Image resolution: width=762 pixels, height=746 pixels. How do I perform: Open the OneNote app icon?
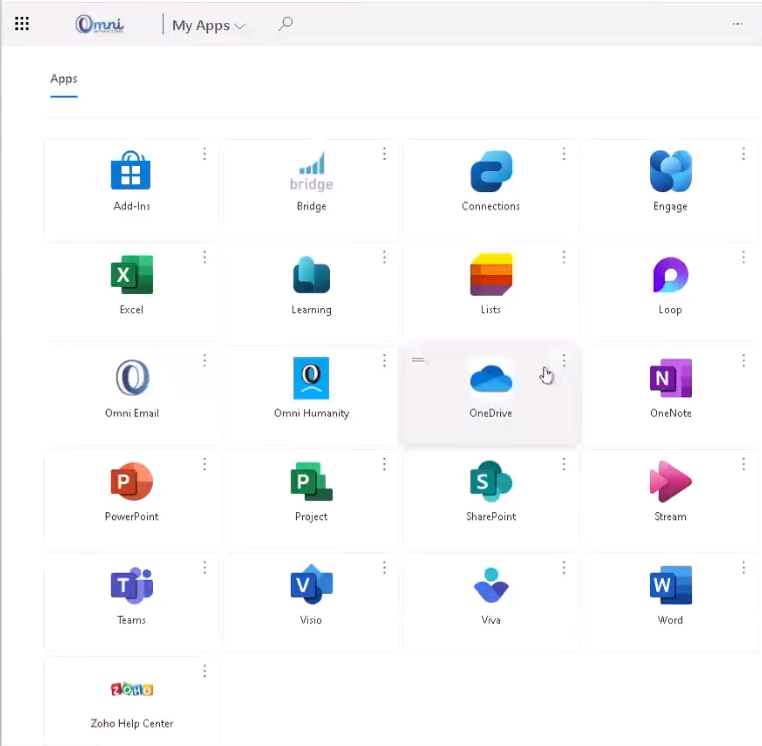671,378
